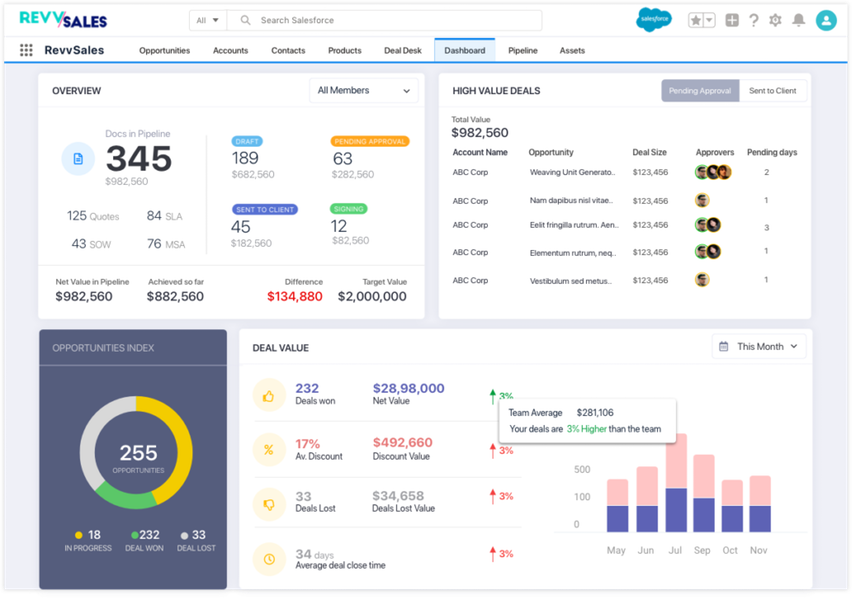Click the RevvSales logo
The width and height of the screenshot is (852, 600).
(63, 19)
